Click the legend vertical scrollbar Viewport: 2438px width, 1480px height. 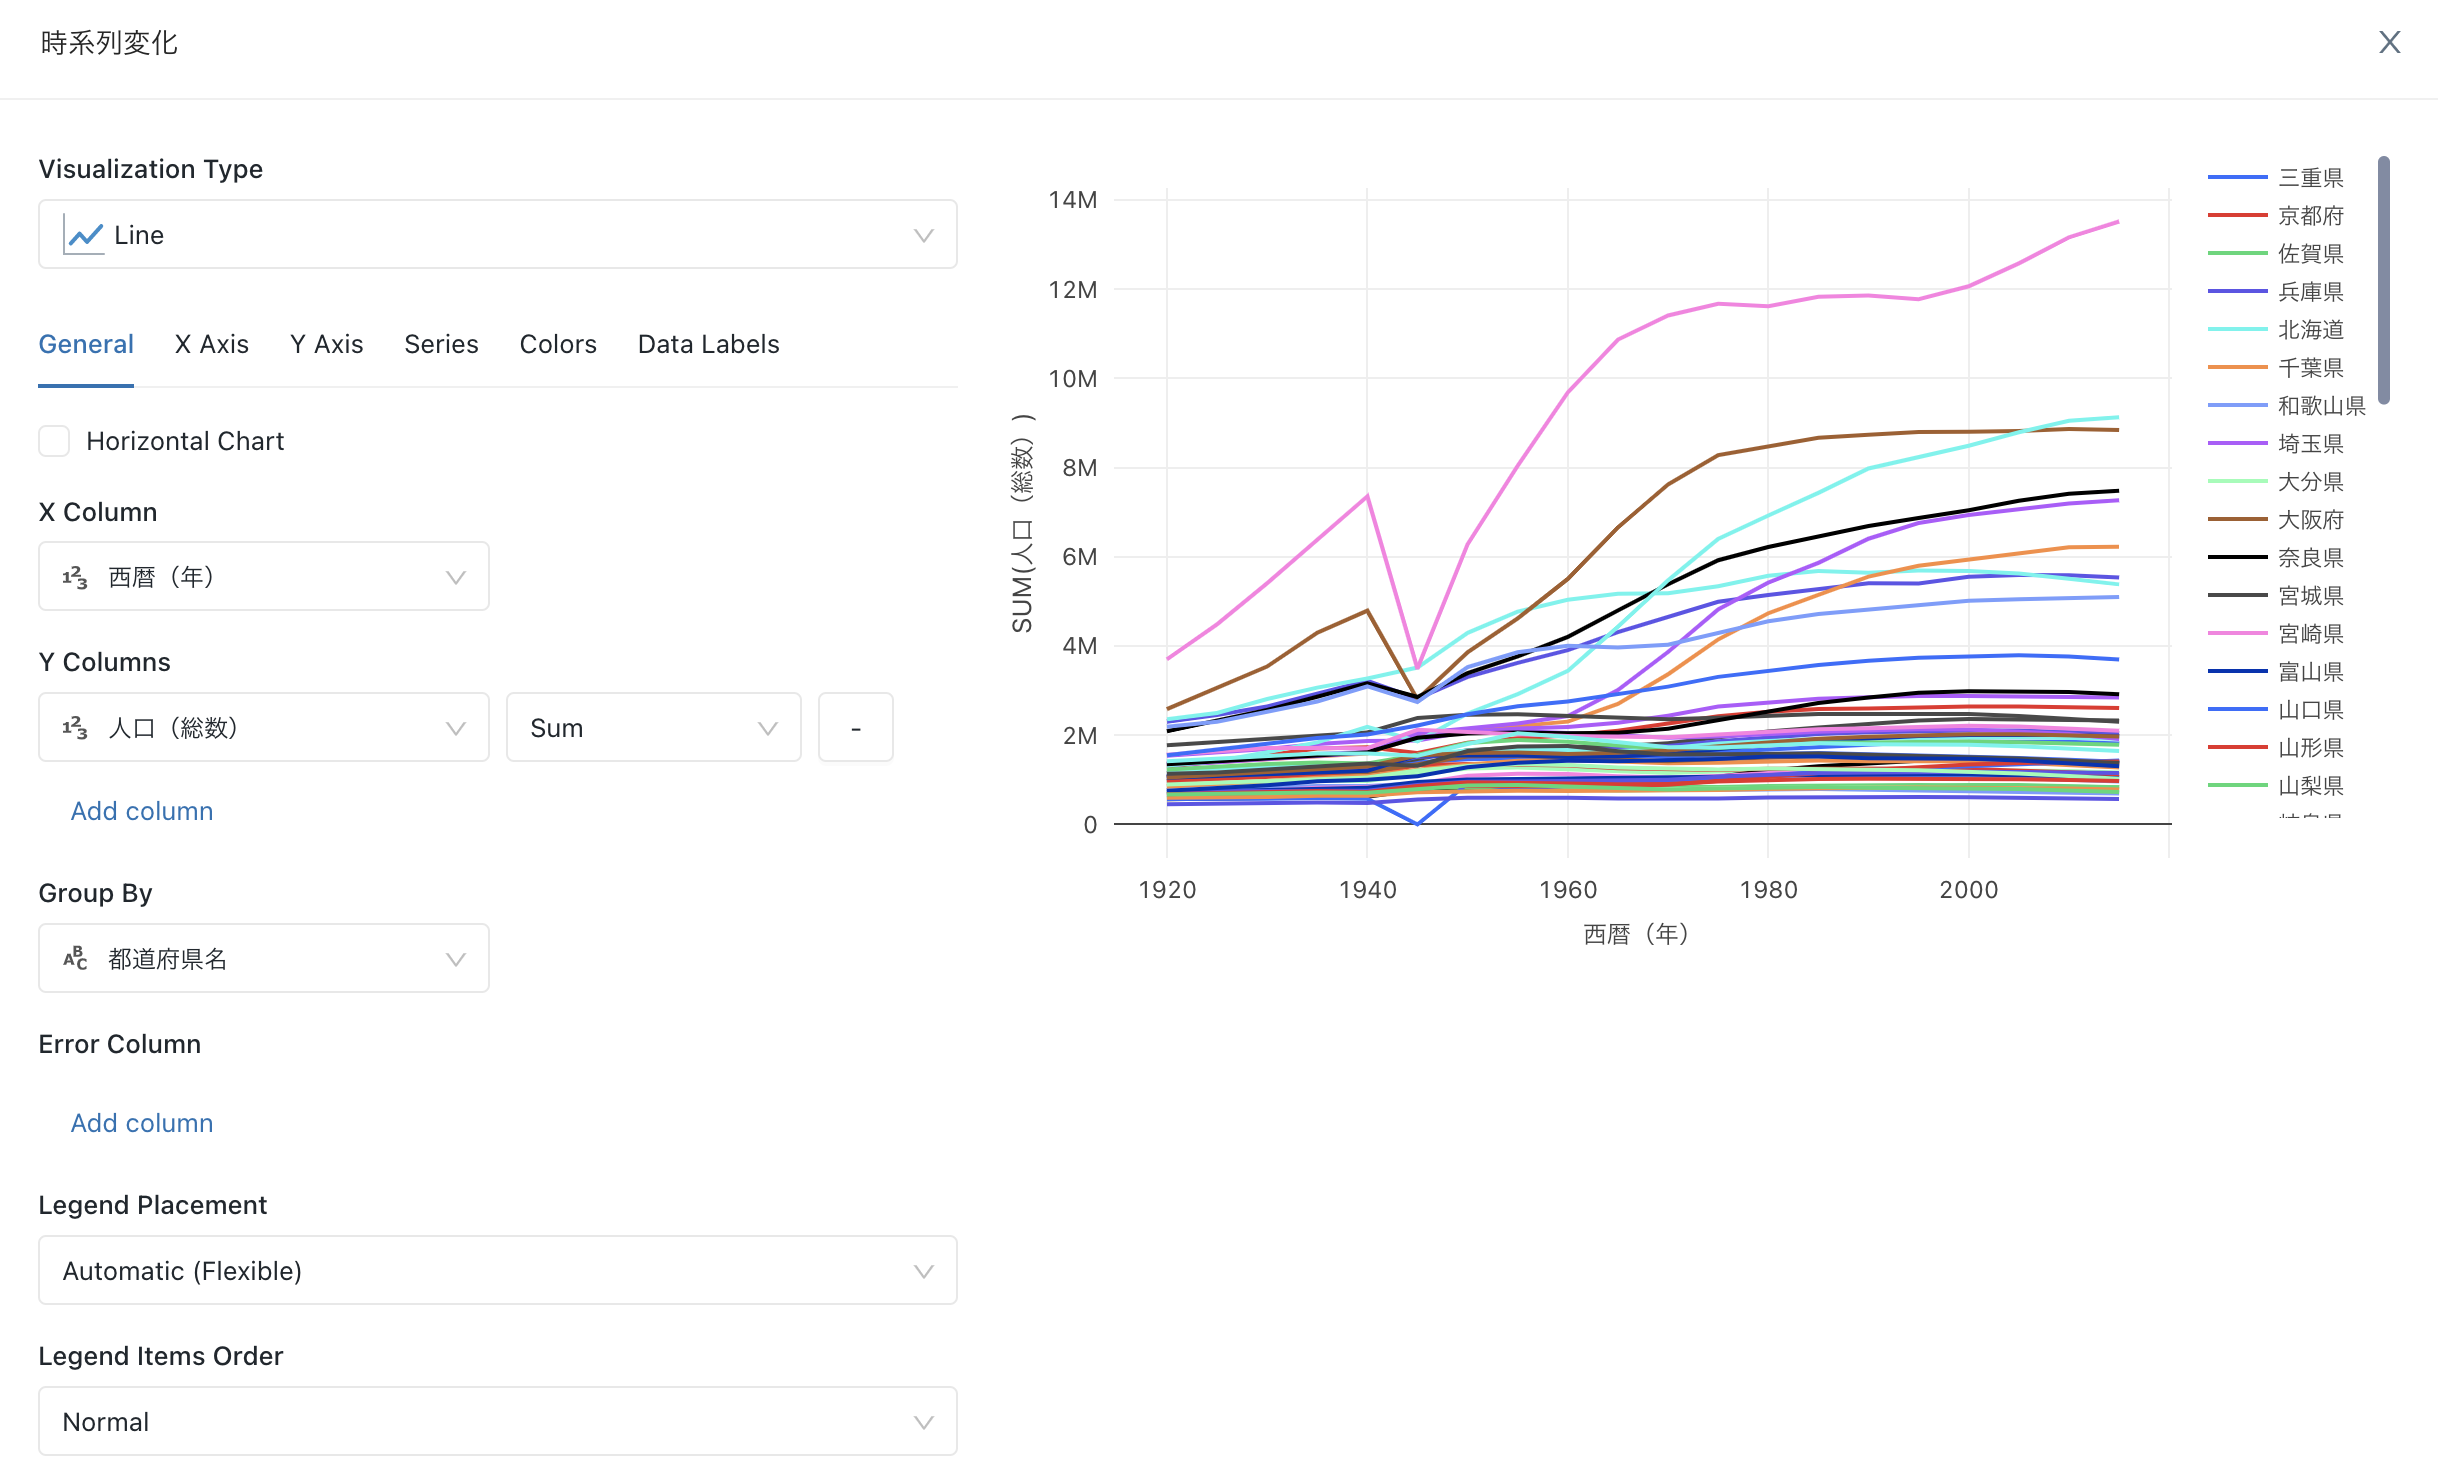click(2384, 280)
